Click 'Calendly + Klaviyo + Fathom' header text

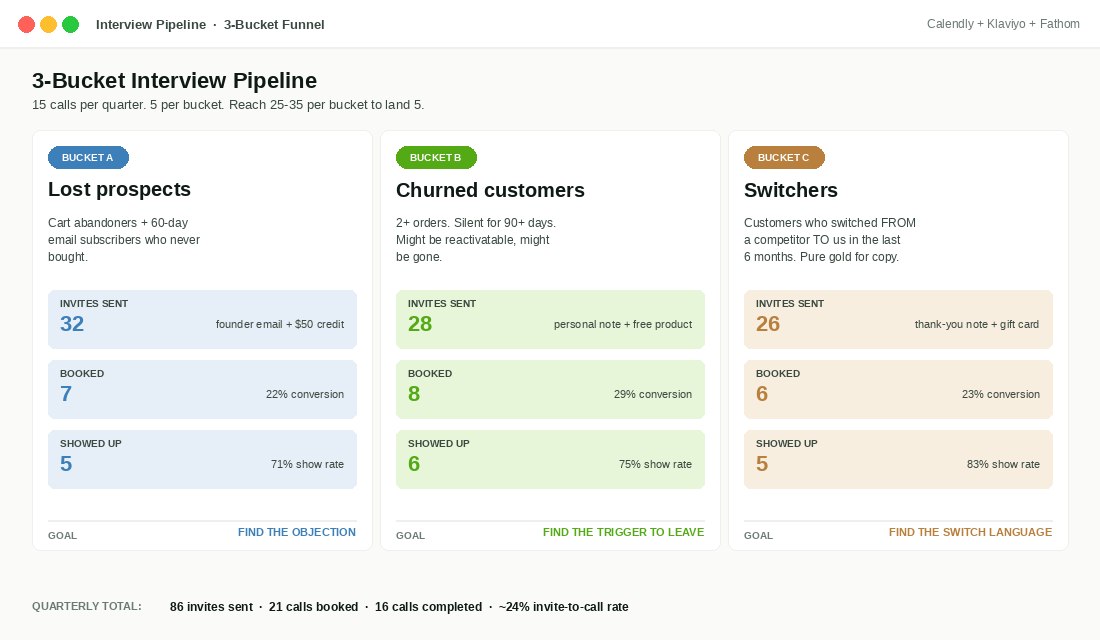[x=1003, y=24]
